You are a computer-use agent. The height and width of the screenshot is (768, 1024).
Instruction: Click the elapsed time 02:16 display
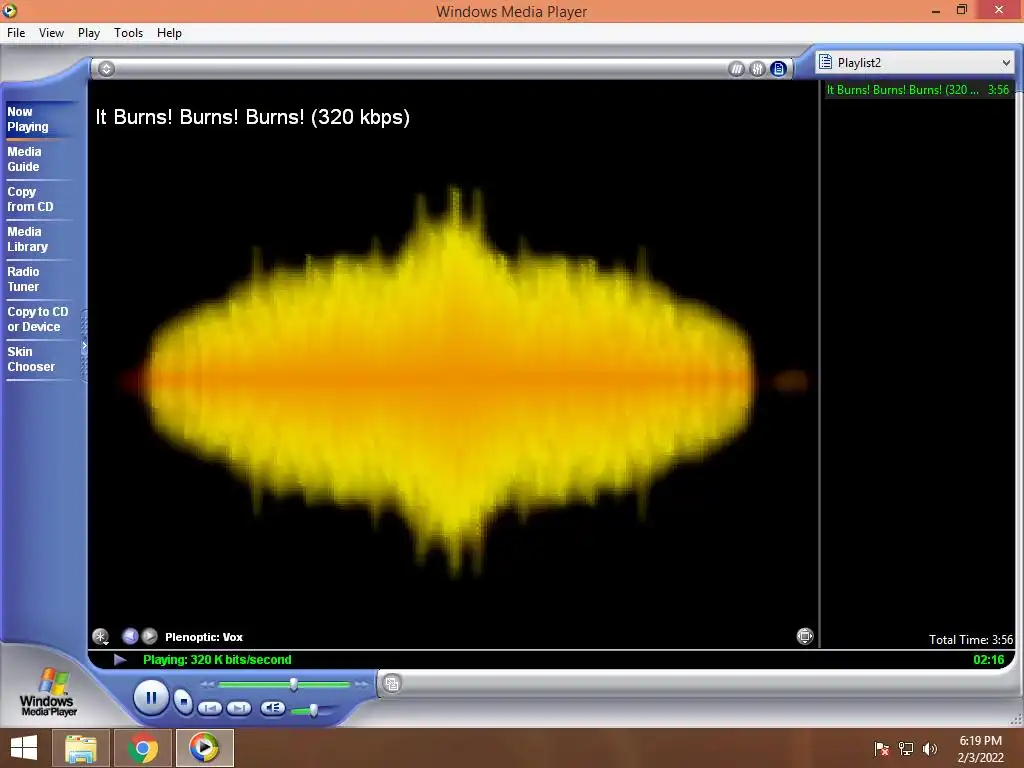989,660
